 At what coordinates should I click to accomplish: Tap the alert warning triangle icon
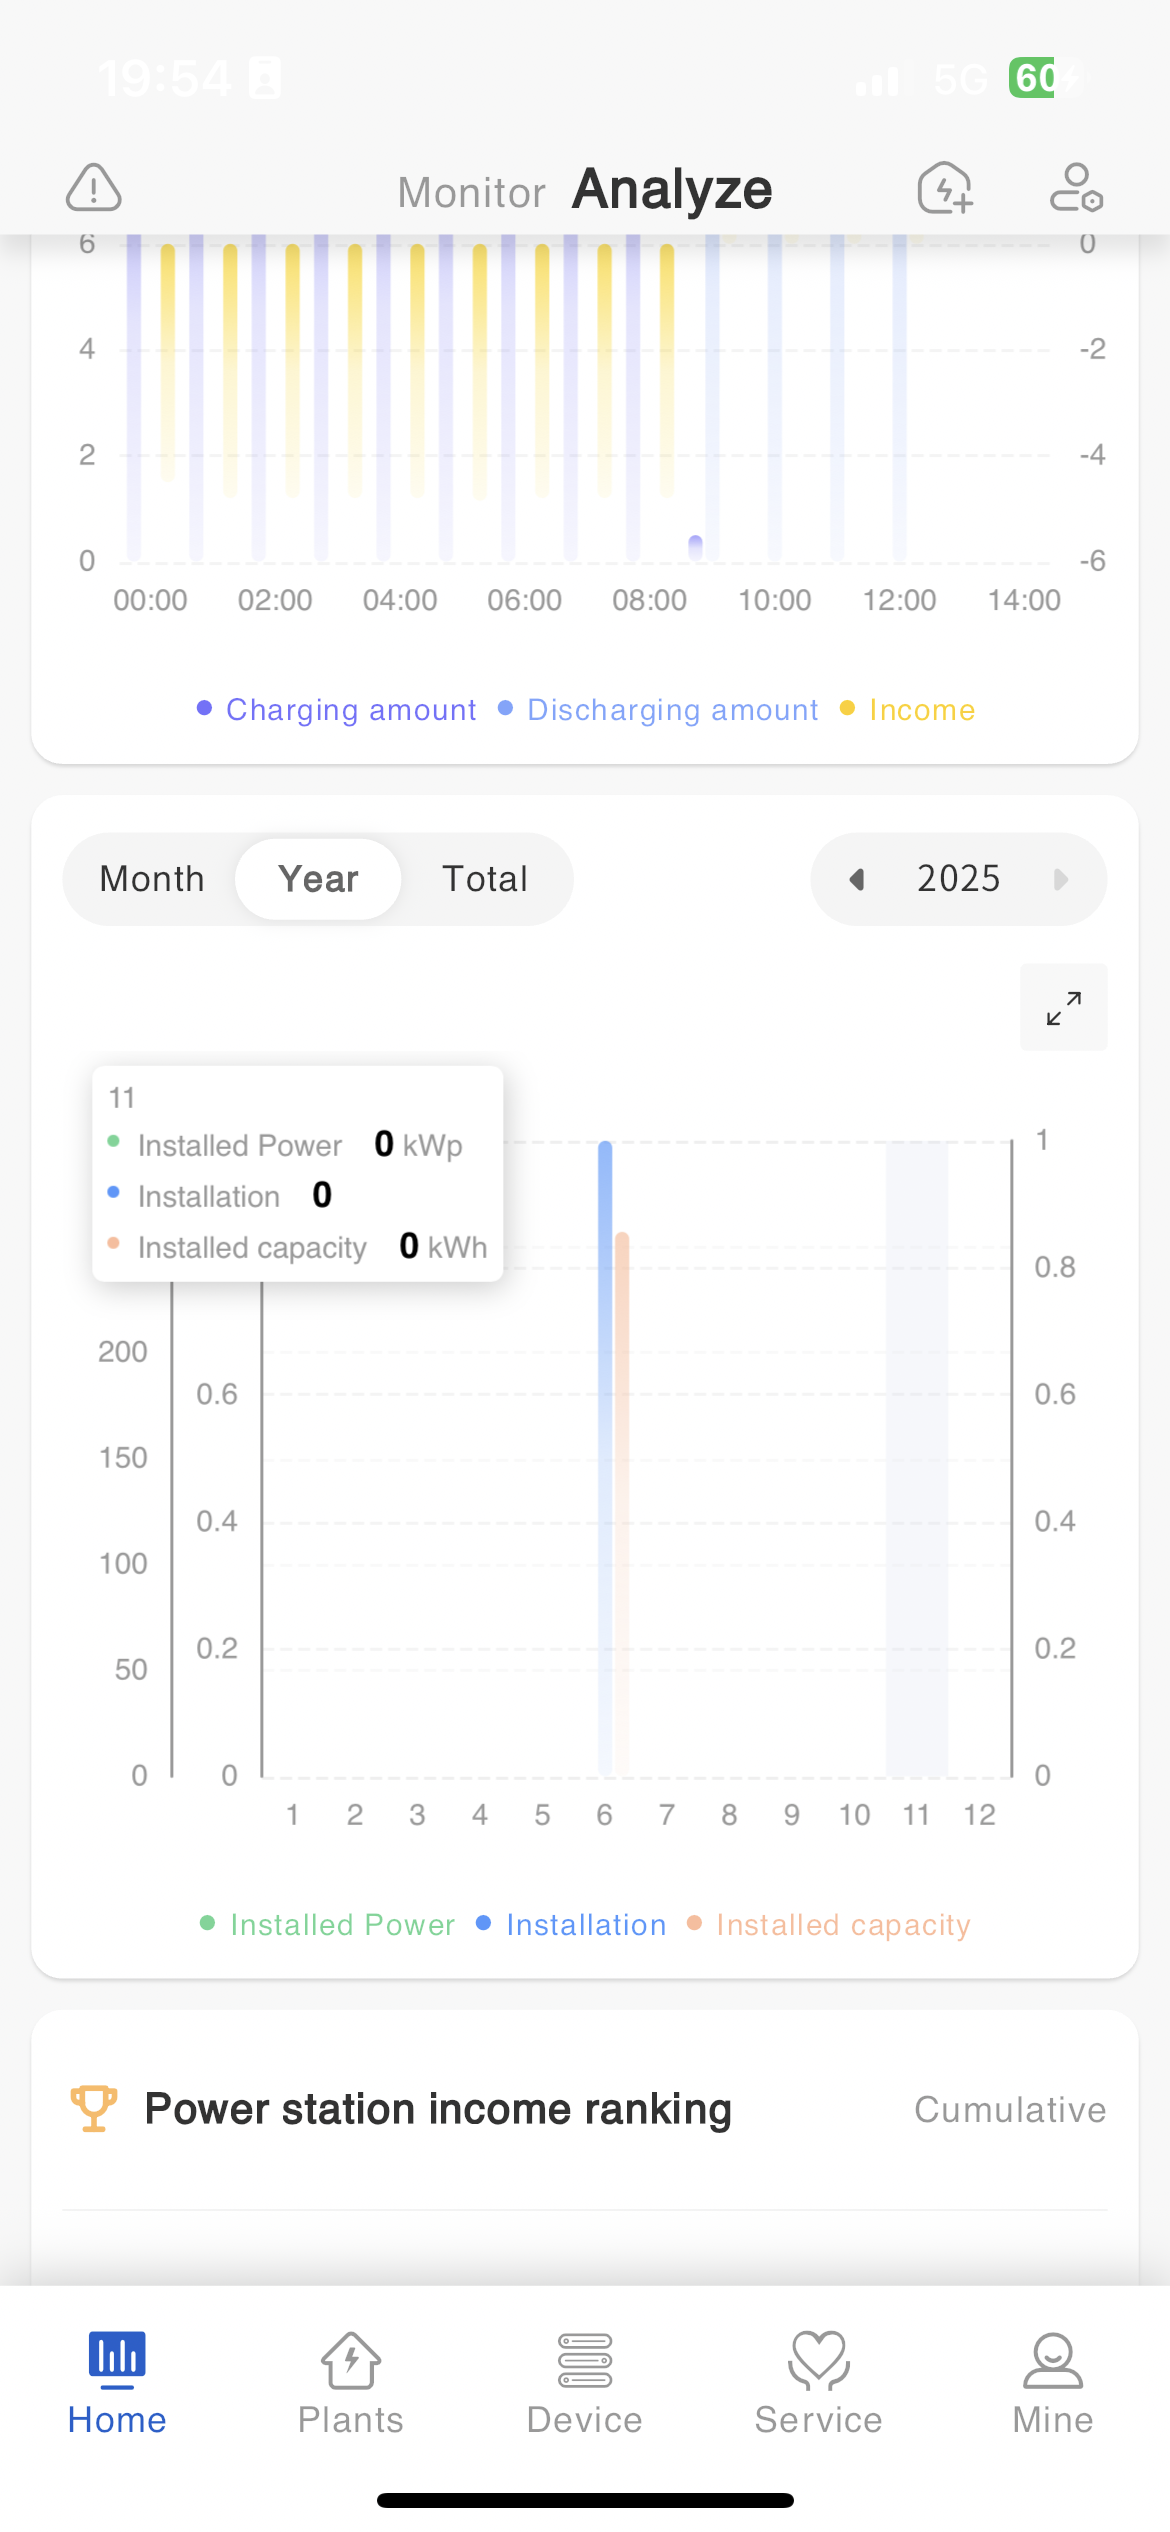tap(94, 188)
